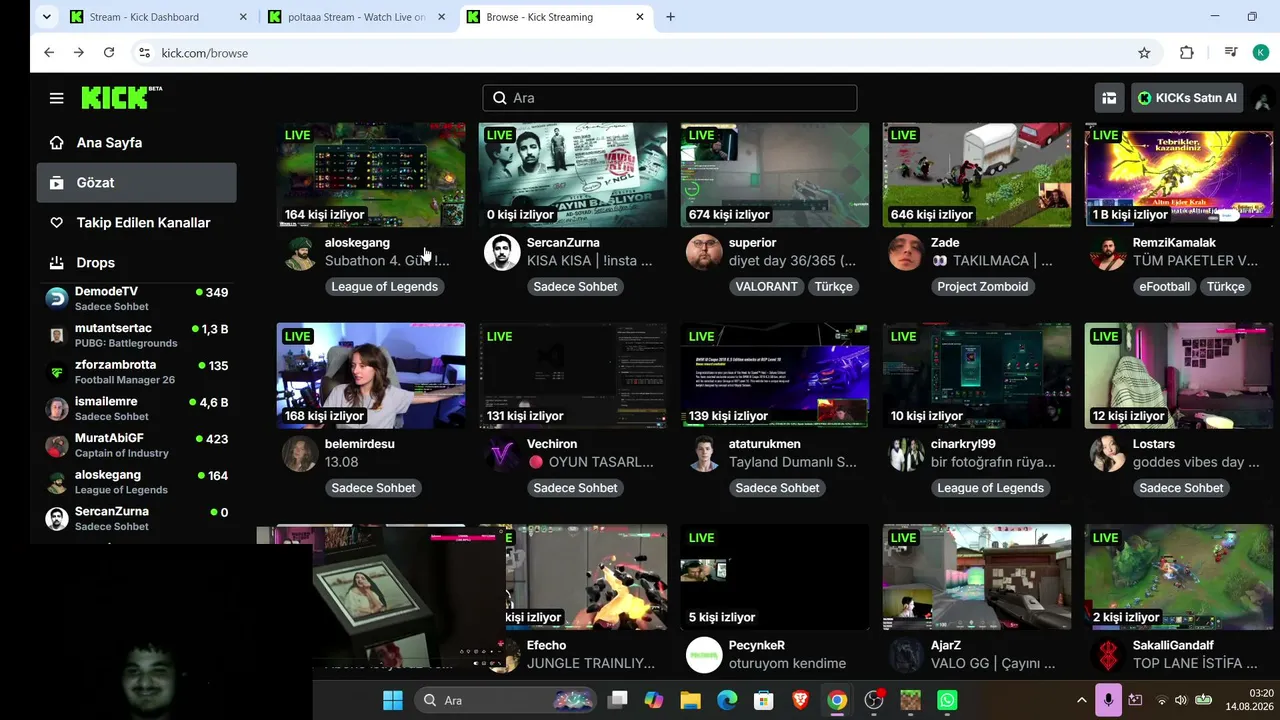
Task: Open Takip Edilen Kanallar in the sidebar
Action: [x=137, y=222]
